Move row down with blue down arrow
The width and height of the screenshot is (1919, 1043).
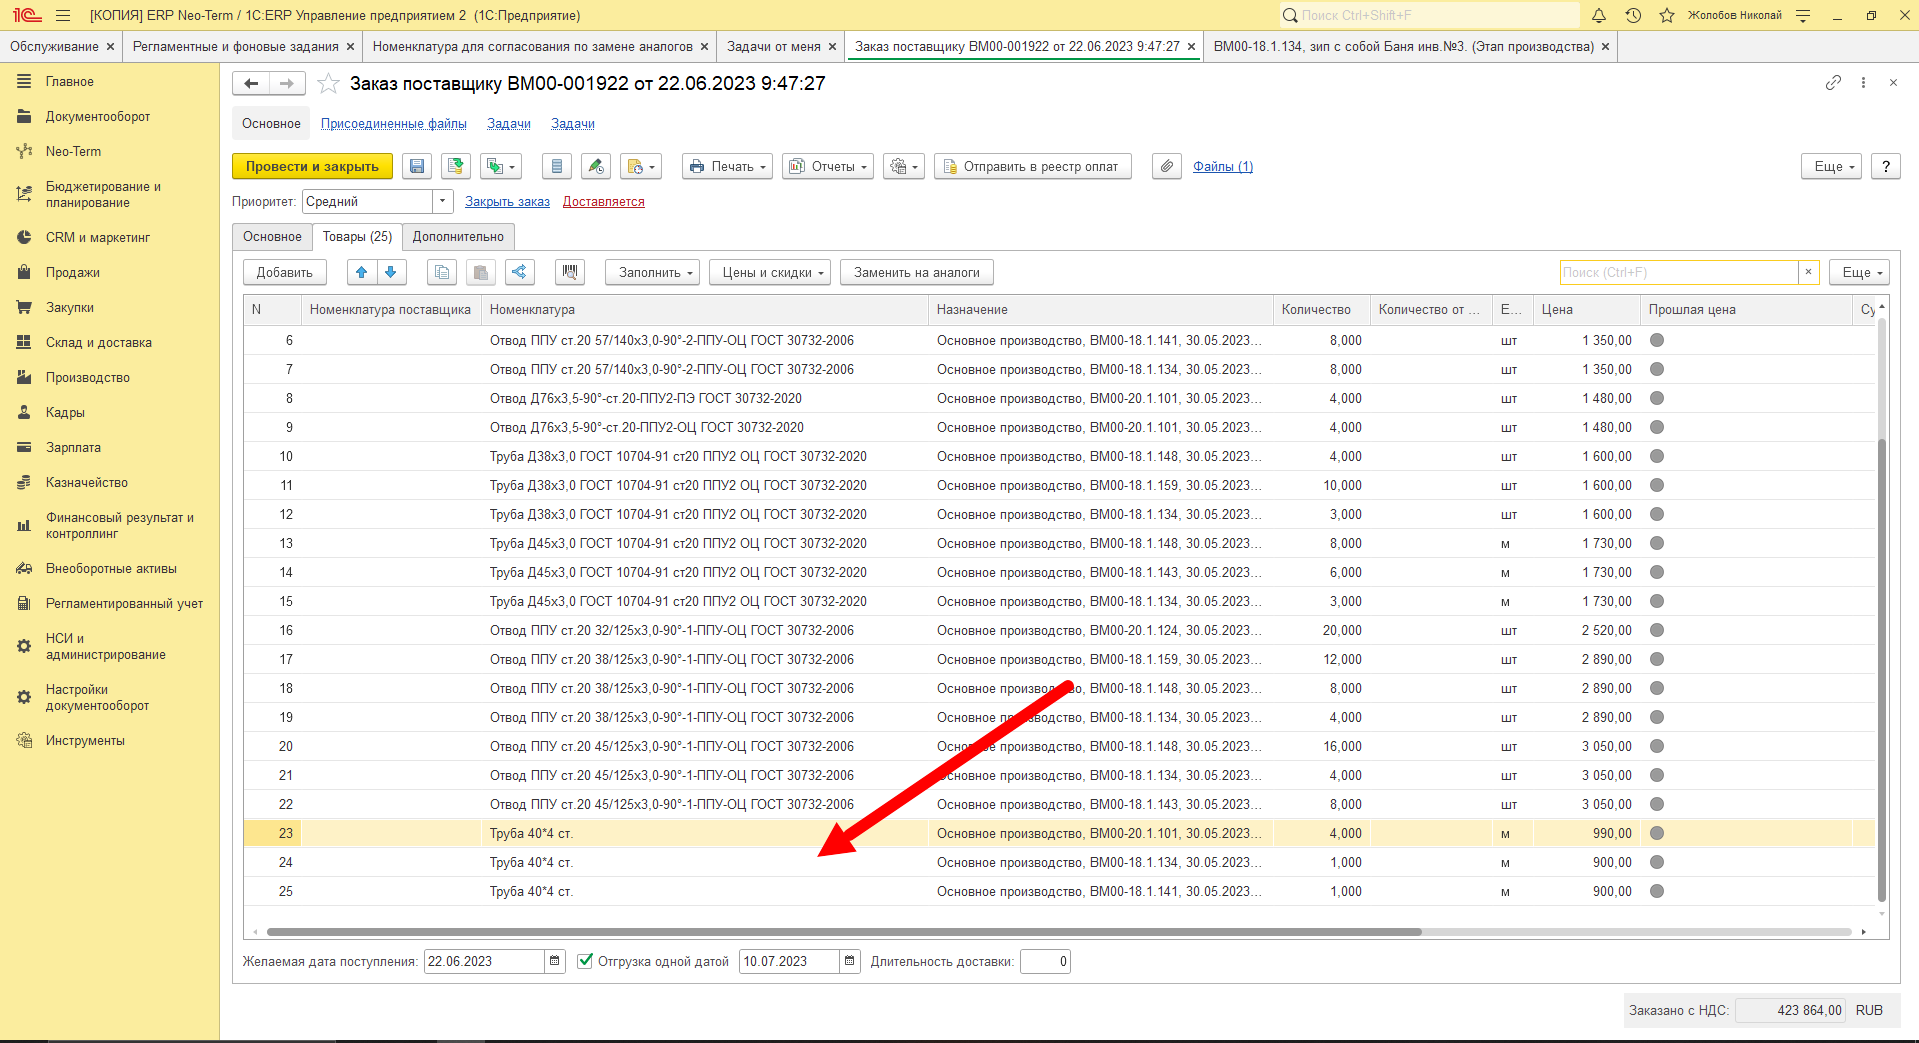[x=391, y=272]
